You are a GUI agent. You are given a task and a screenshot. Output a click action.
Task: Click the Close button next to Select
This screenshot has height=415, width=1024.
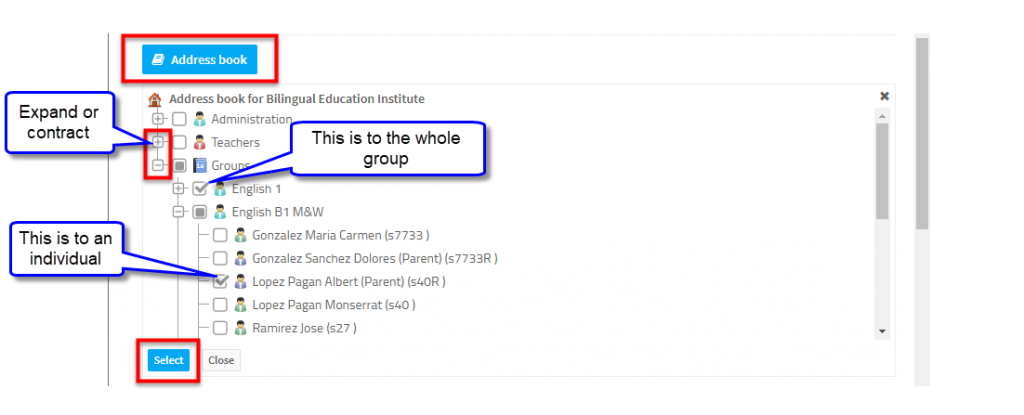[221, 360]
